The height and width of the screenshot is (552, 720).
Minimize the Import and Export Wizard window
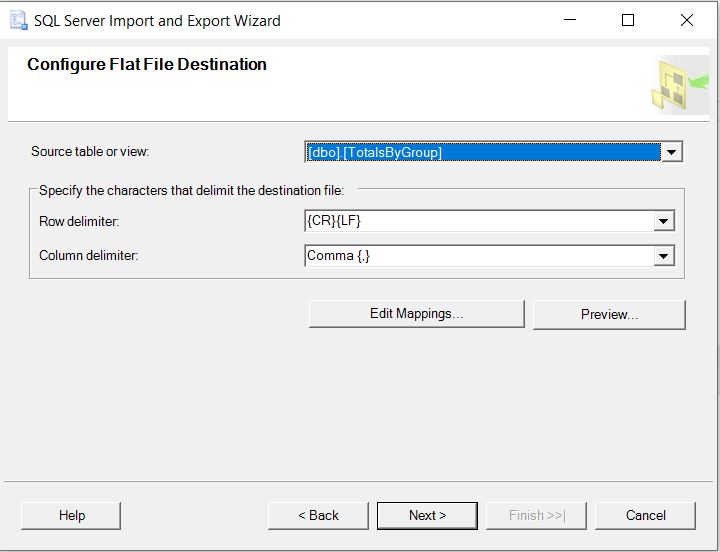tap(569, 20)
